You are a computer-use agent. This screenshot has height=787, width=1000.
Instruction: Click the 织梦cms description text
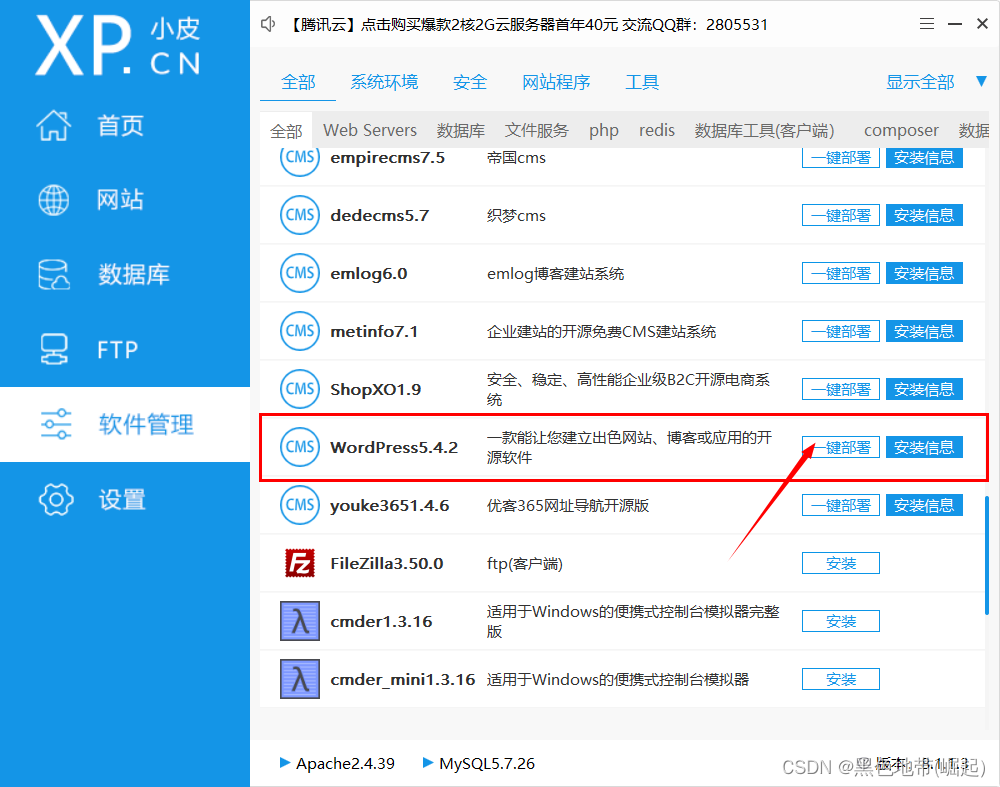pos(516,216)
